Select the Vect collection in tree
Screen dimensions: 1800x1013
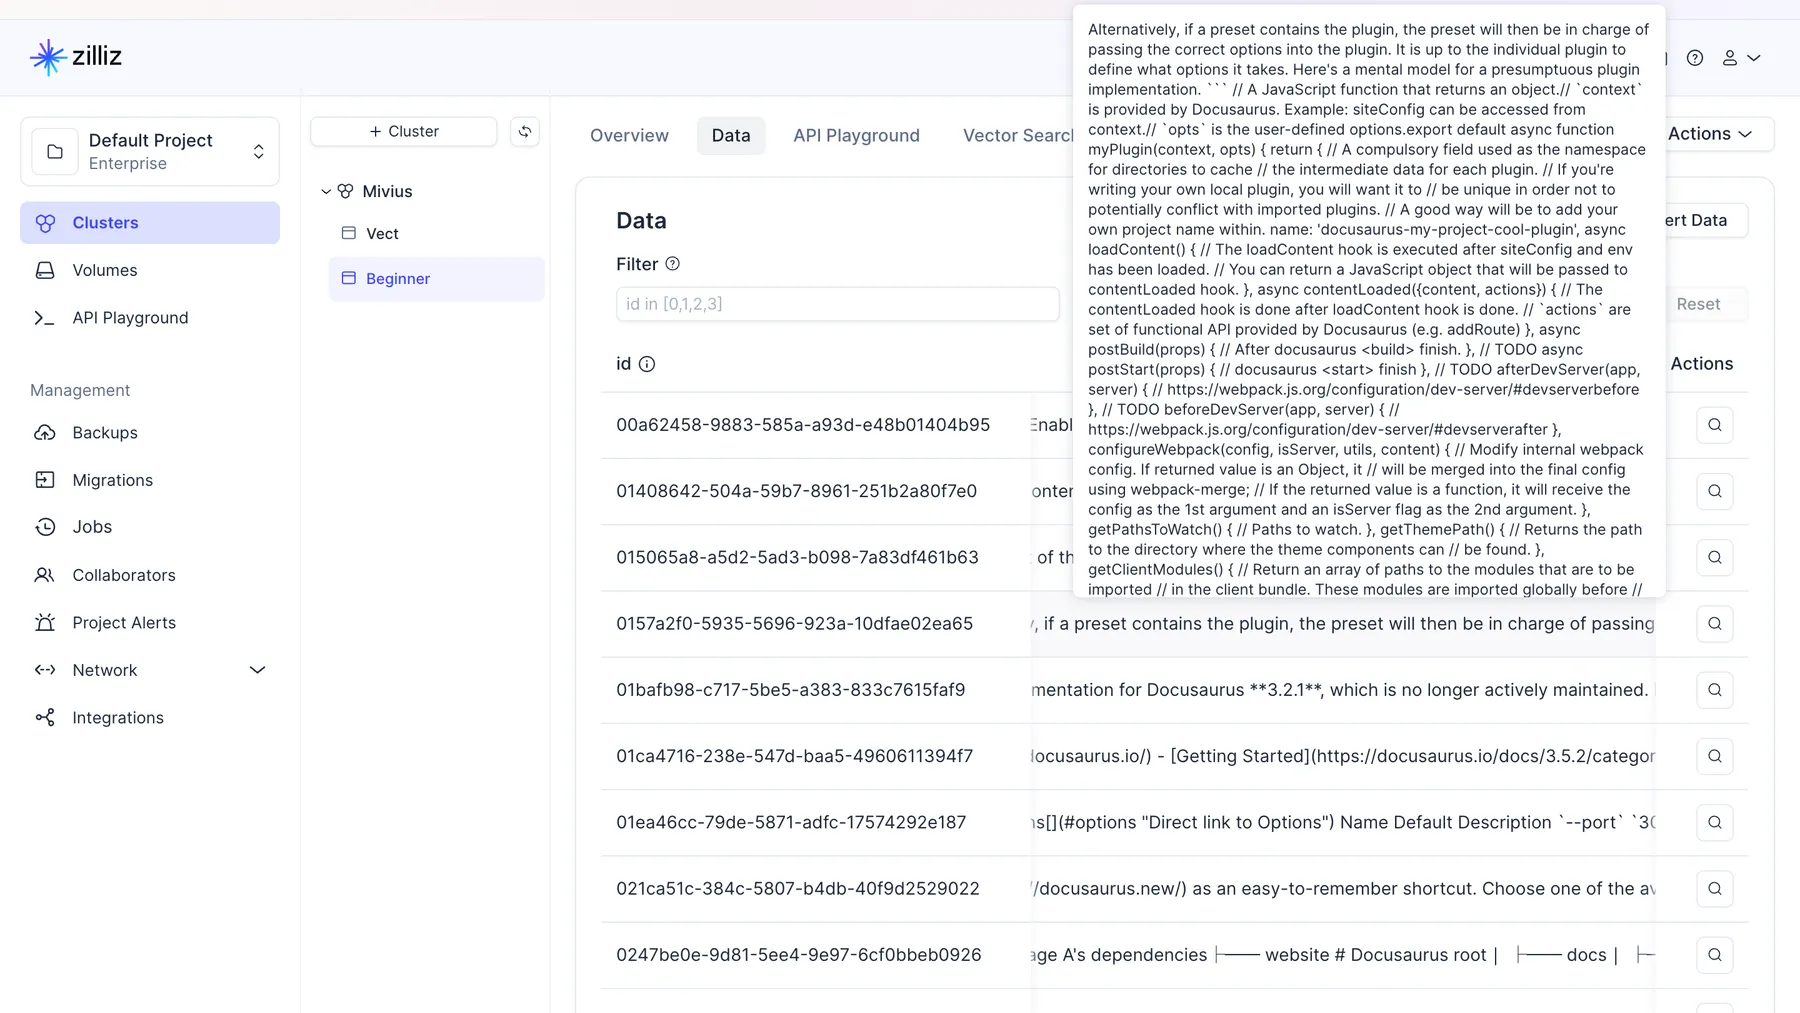click(x=382, y=234)
